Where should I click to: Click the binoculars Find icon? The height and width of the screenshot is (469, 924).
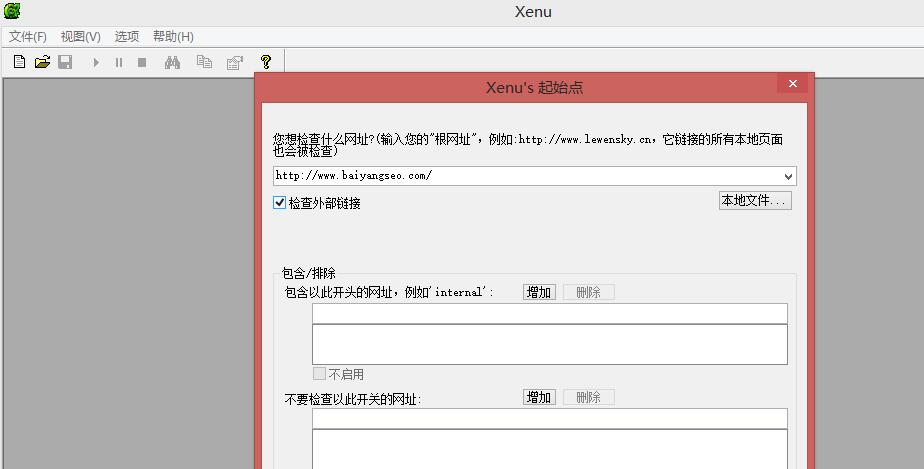tap(172, 62)
